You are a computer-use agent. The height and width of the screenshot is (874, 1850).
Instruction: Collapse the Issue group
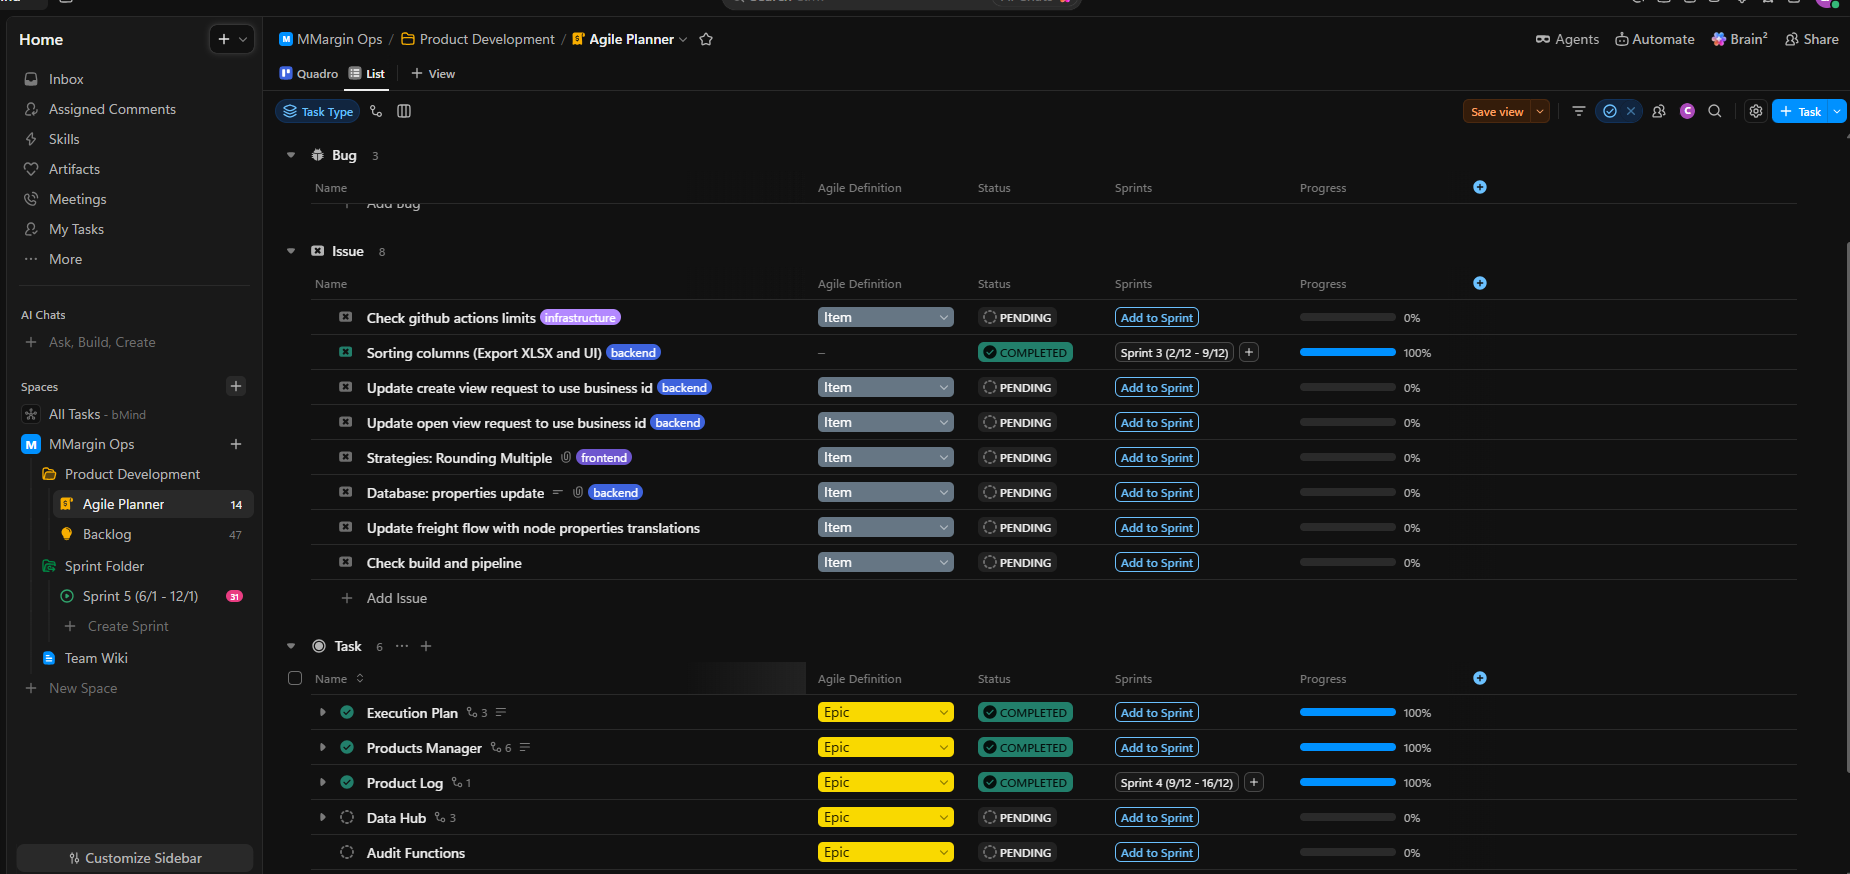point(291,251)
